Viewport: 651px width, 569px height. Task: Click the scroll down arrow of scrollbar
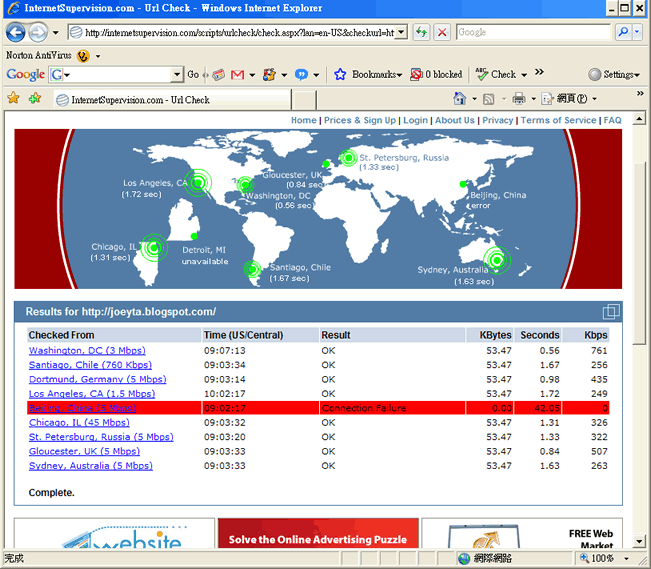(x=639, y=541)
